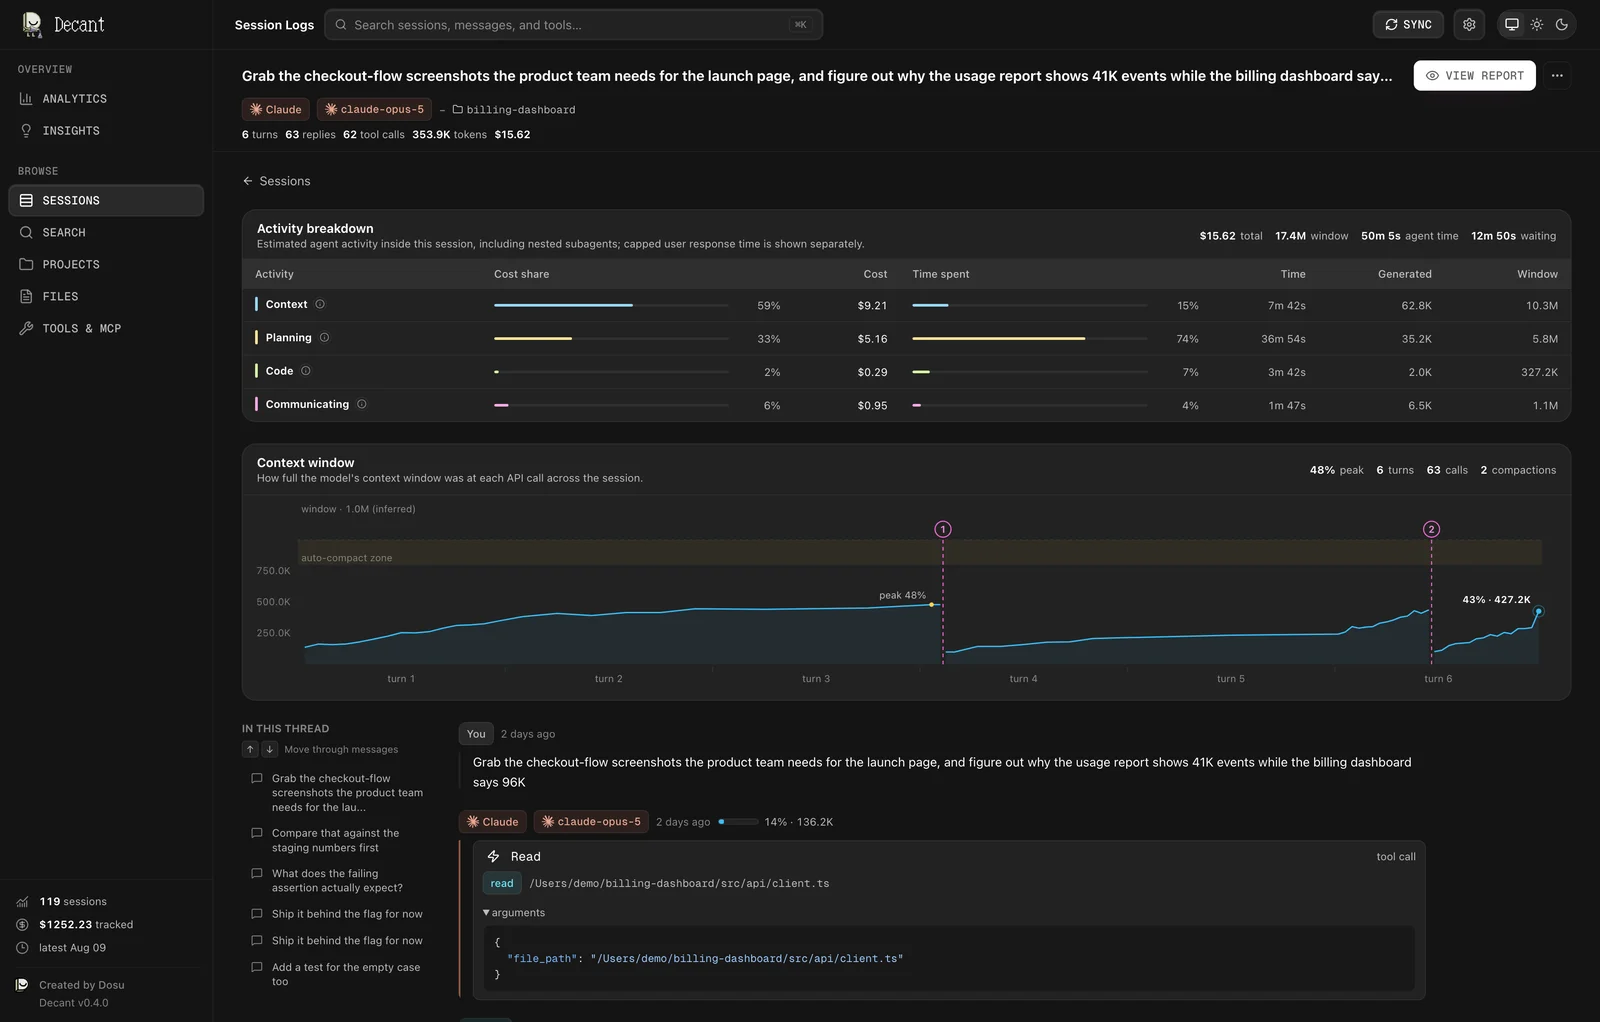The image size is (1600, 1022).
Task: Open settings gear icon in header
Action: (x=1469, y=25)
